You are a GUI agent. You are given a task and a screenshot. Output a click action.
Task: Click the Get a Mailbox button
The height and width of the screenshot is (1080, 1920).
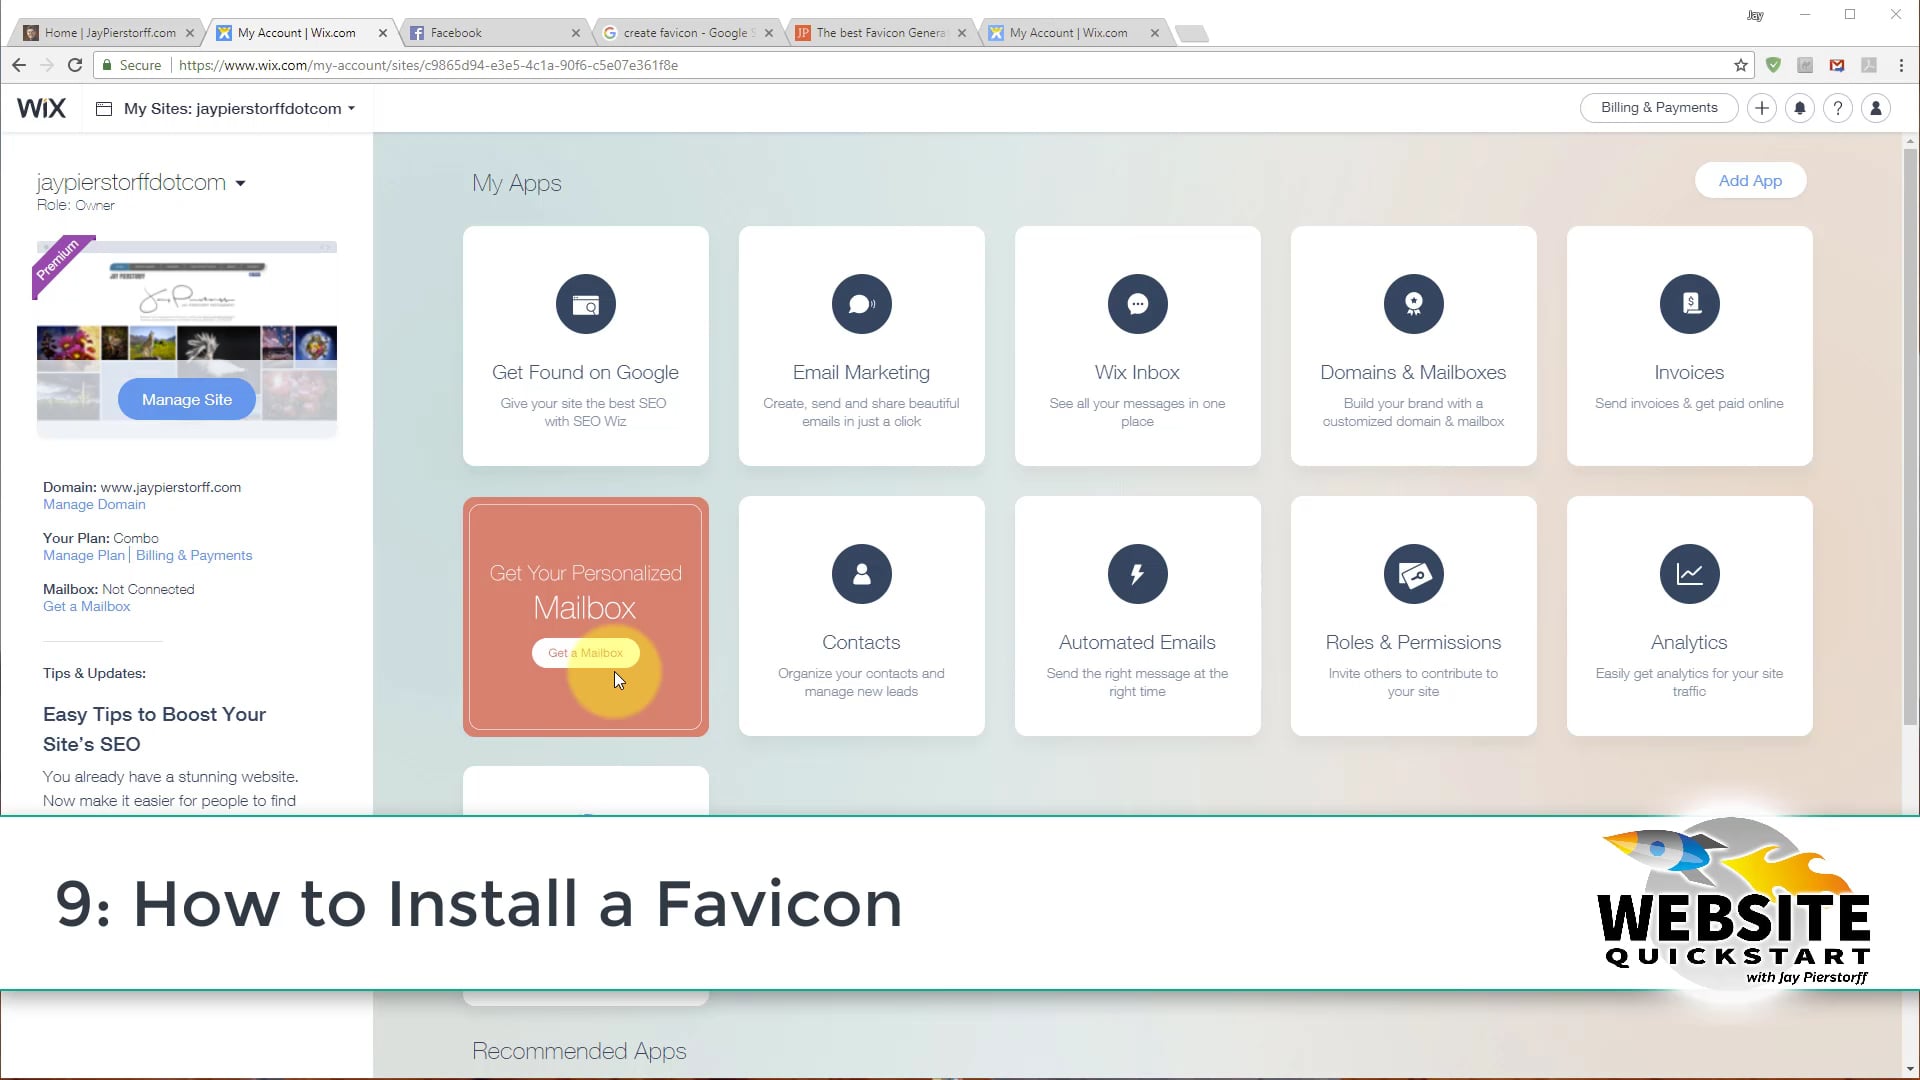click(585, 652)
